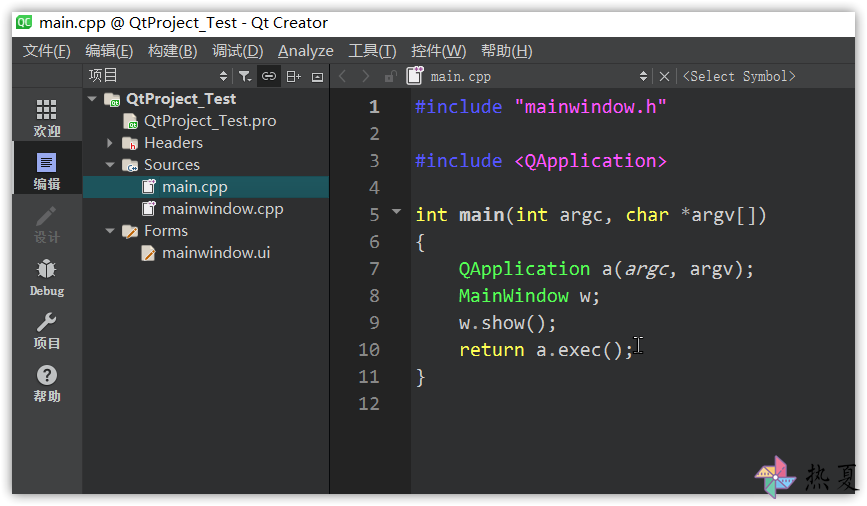867x506 pixels.
Task: Click the Qt Creator logo in title bar
Action: (x=24, y=23)
